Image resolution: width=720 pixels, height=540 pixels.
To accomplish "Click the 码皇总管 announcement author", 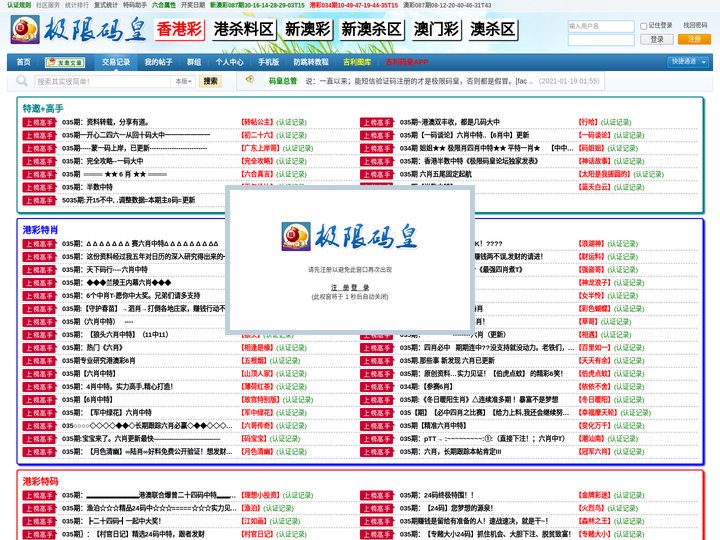I will 283,81.
